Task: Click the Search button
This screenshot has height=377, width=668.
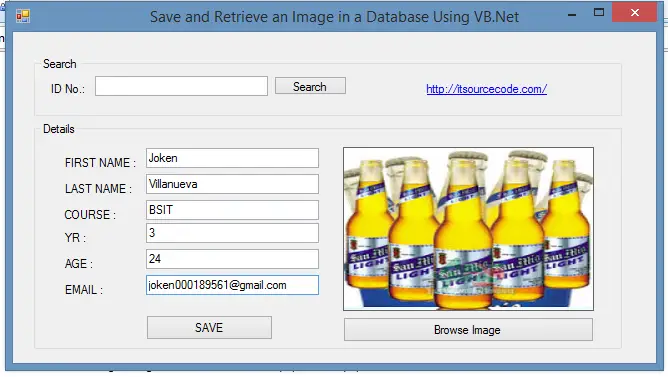Action: 310,86
